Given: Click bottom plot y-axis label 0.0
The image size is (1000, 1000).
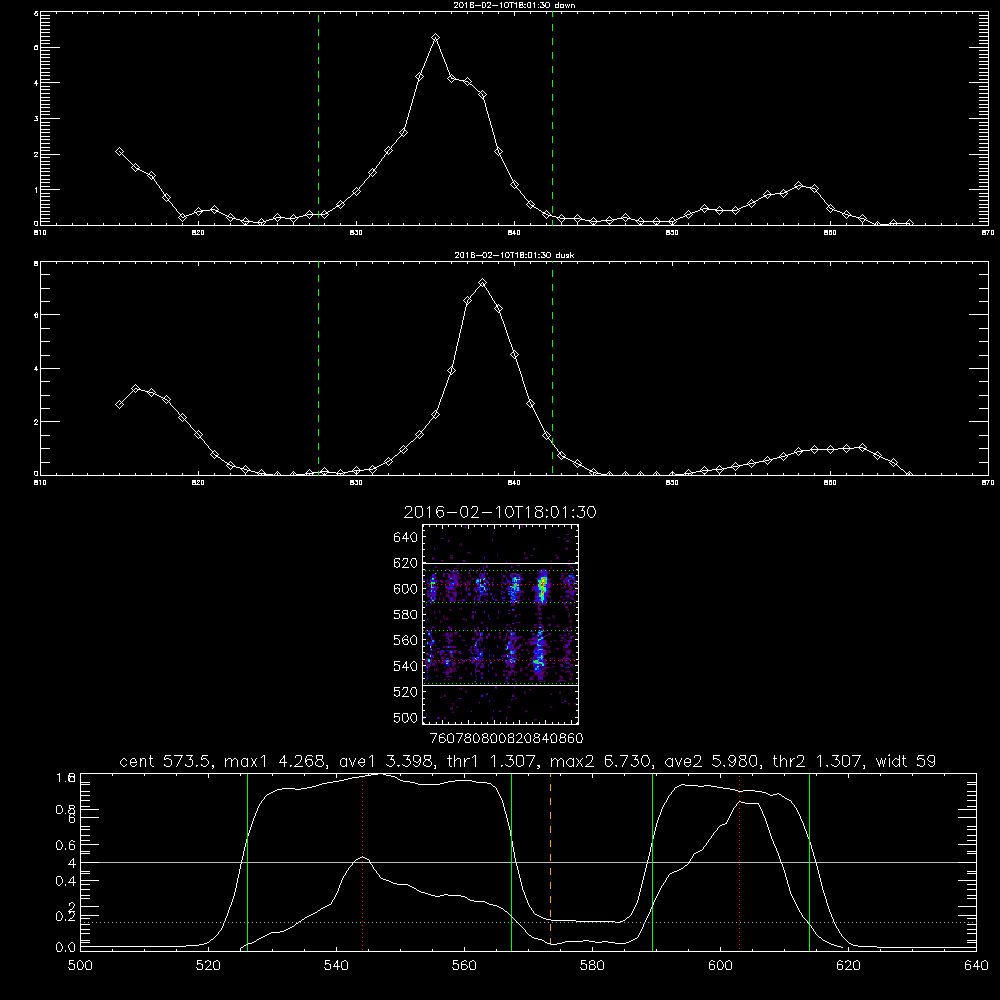Looking at the screenshot, I should click(x=66, y=948).
